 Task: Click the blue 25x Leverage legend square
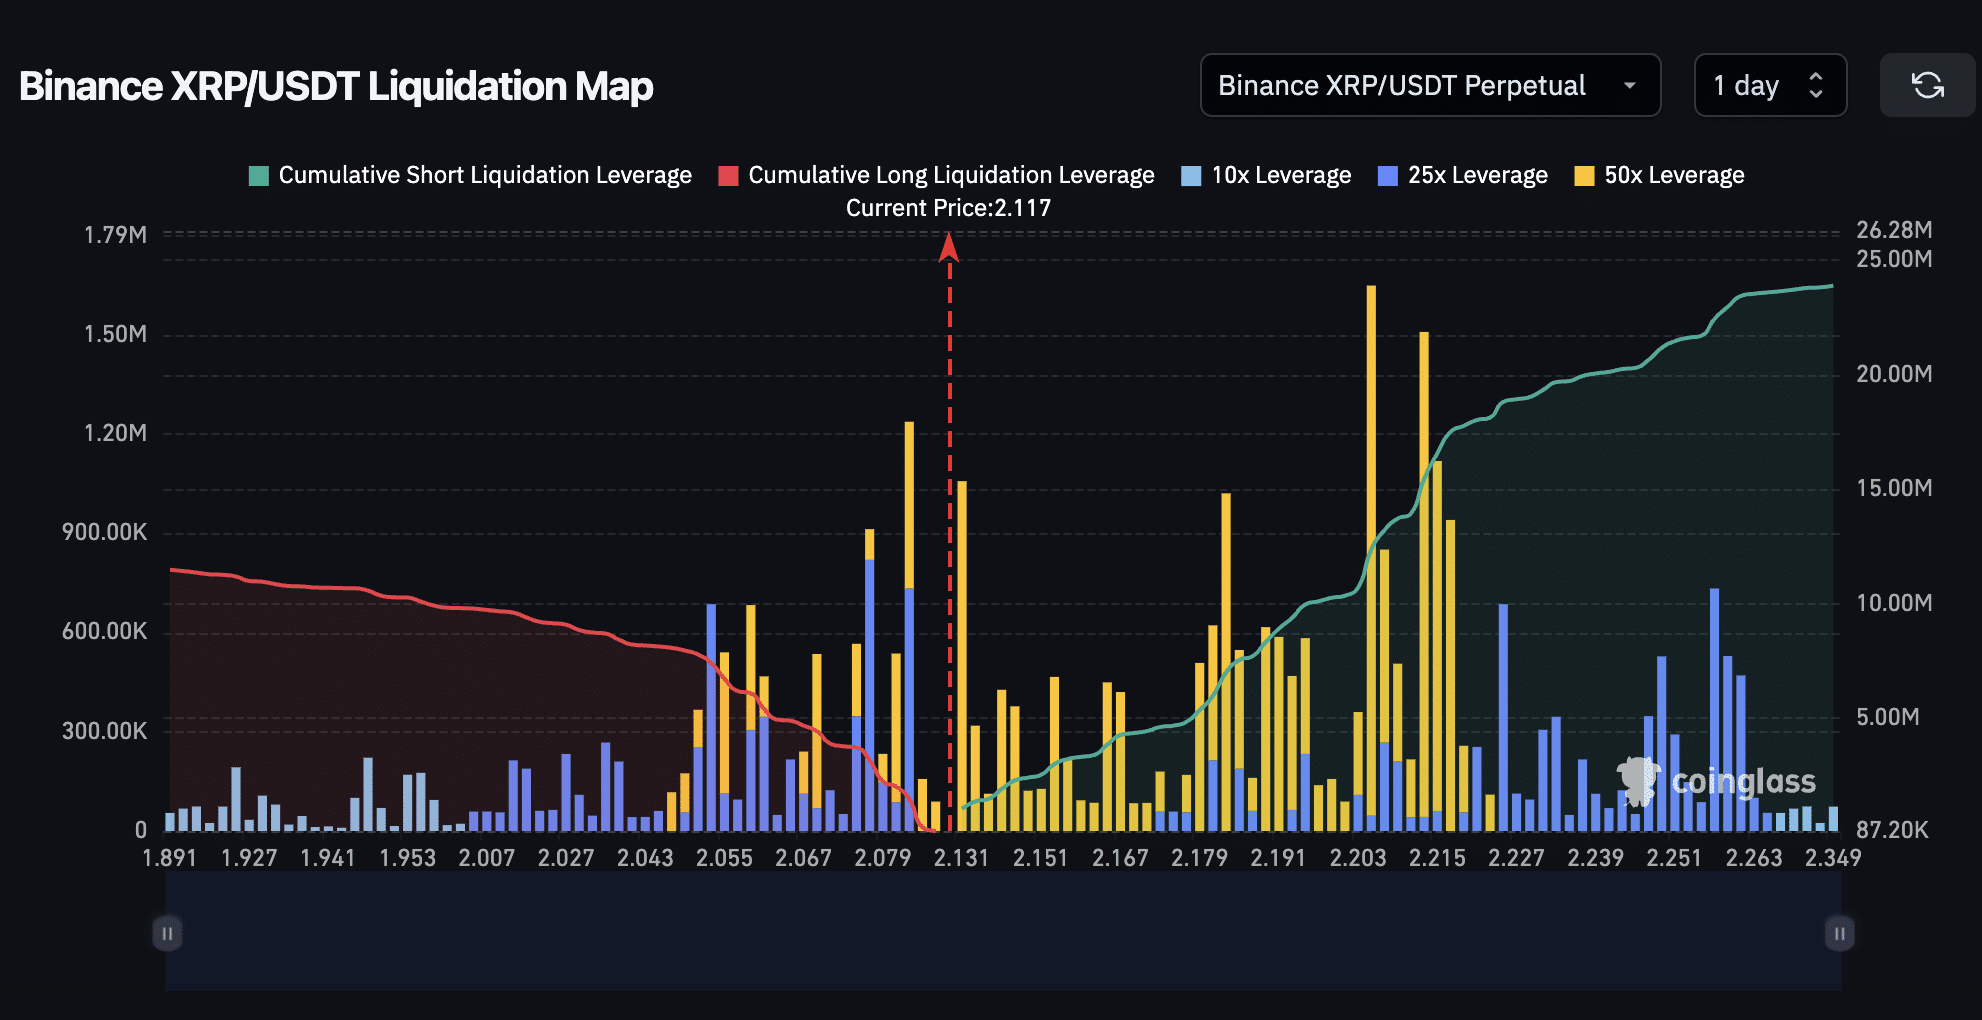pyautogui.click(x=1385, y=174)
